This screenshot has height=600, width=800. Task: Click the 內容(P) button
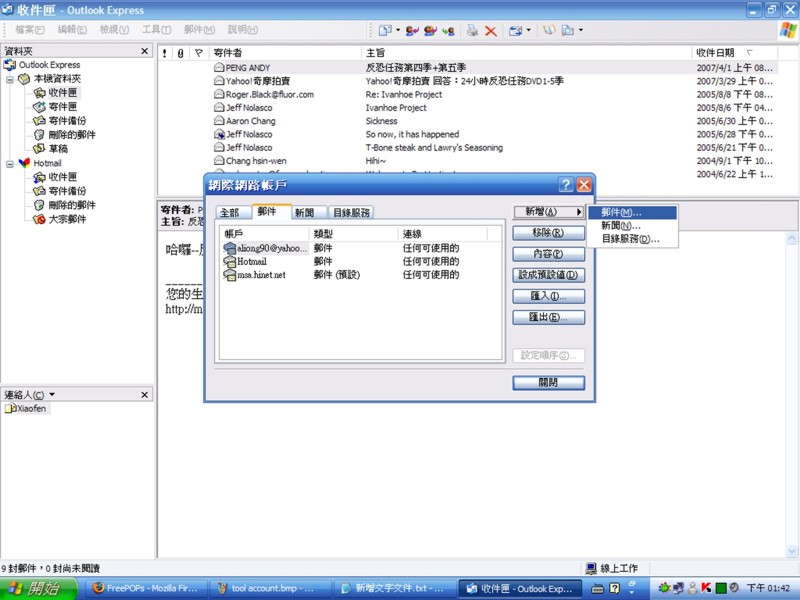(548, 254)
